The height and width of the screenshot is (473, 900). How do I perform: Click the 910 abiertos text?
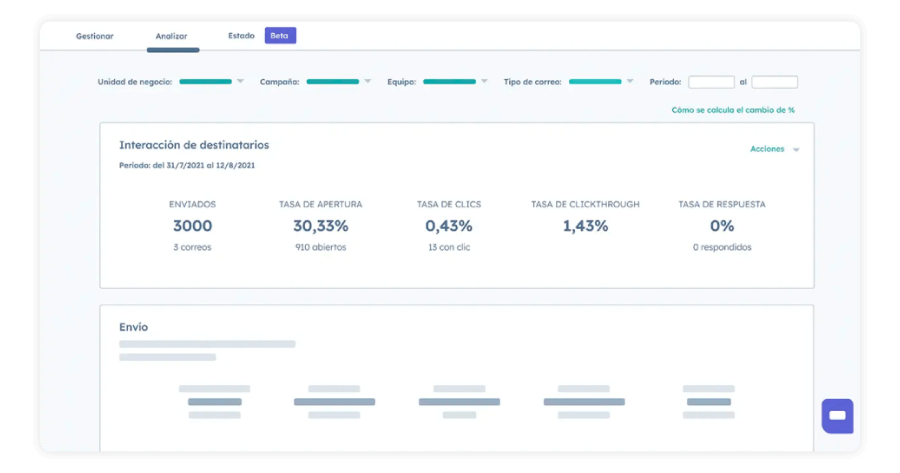[321, 247]
